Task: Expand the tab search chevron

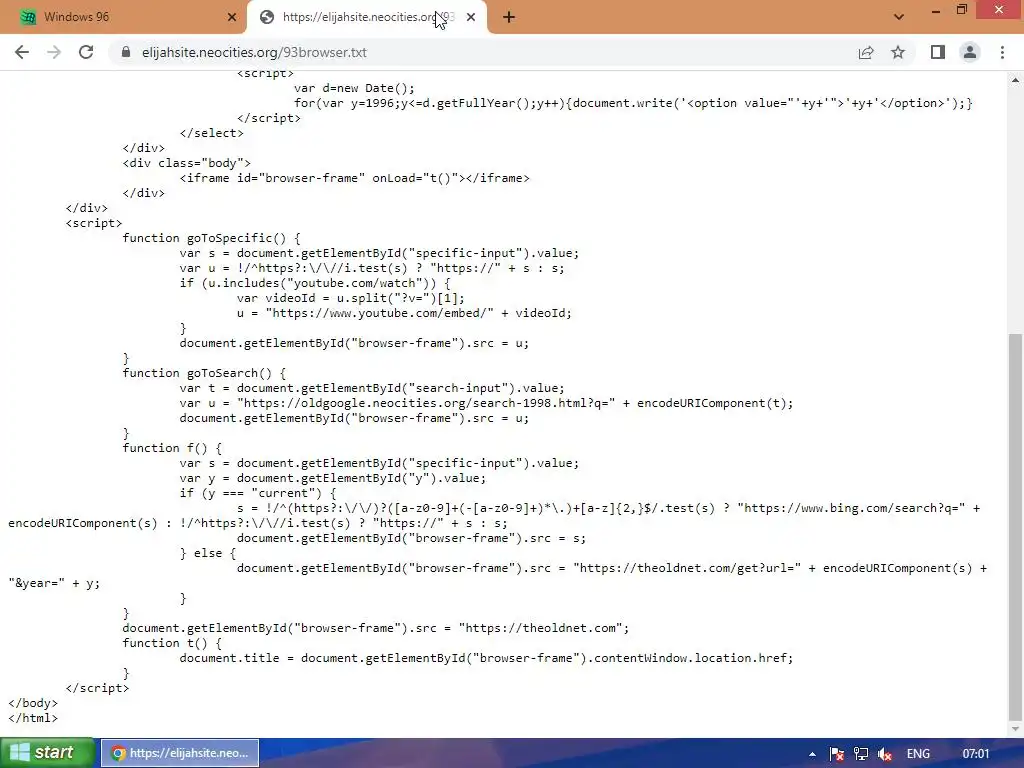Action: (x=899, y=17)
